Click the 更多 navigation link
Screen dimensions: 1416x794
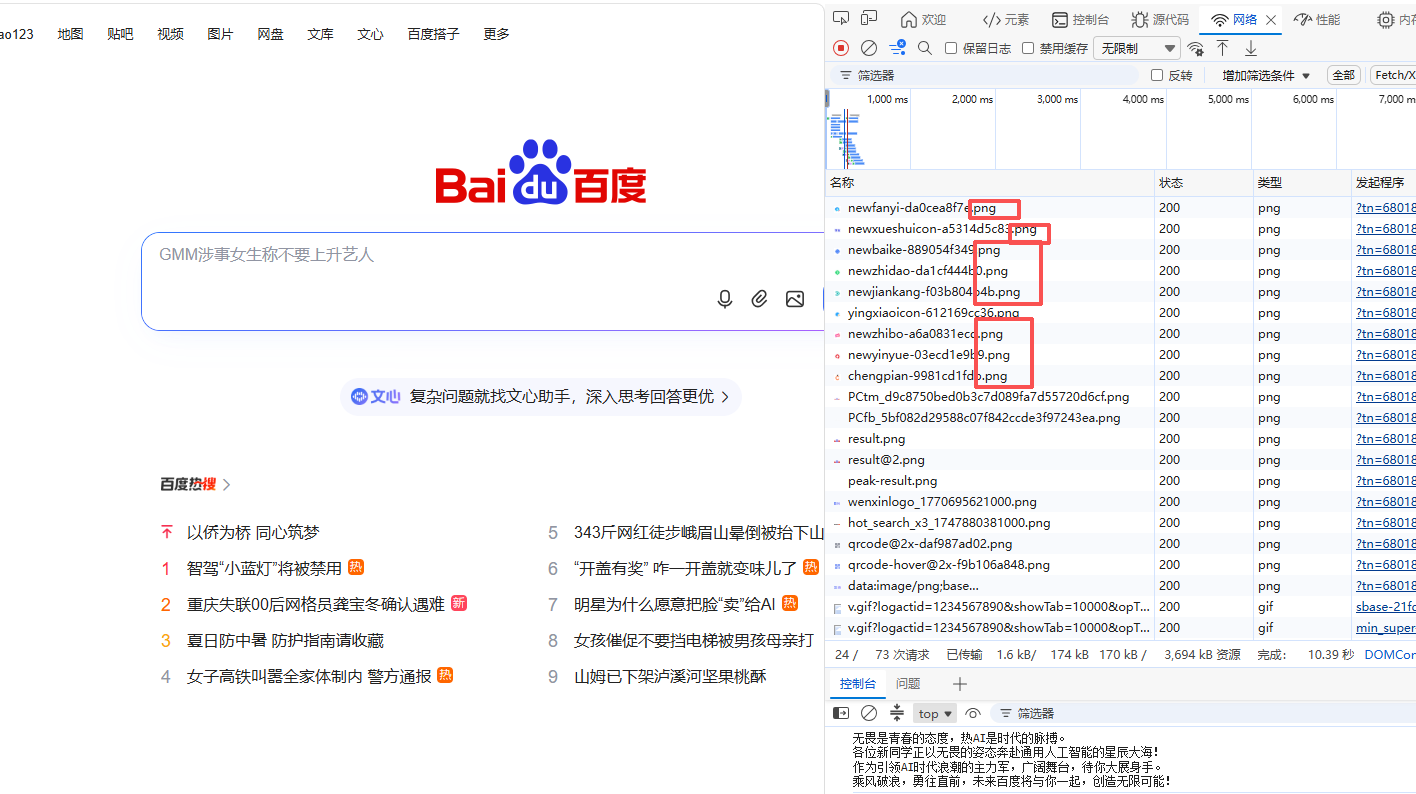click(x=496, y=34)
